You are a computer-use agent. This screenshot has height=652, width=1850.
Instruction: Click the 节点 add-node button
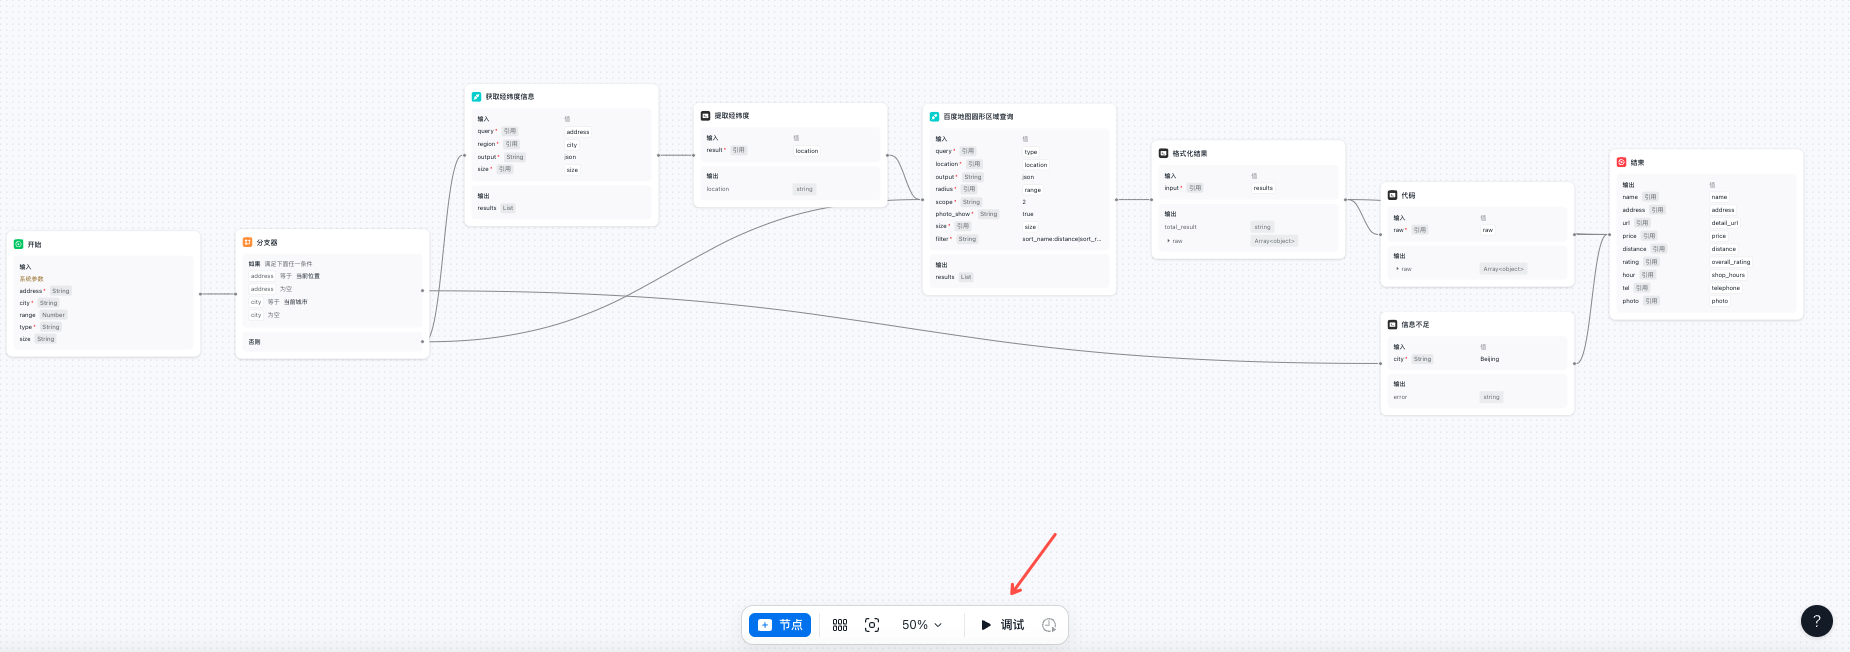780,625
